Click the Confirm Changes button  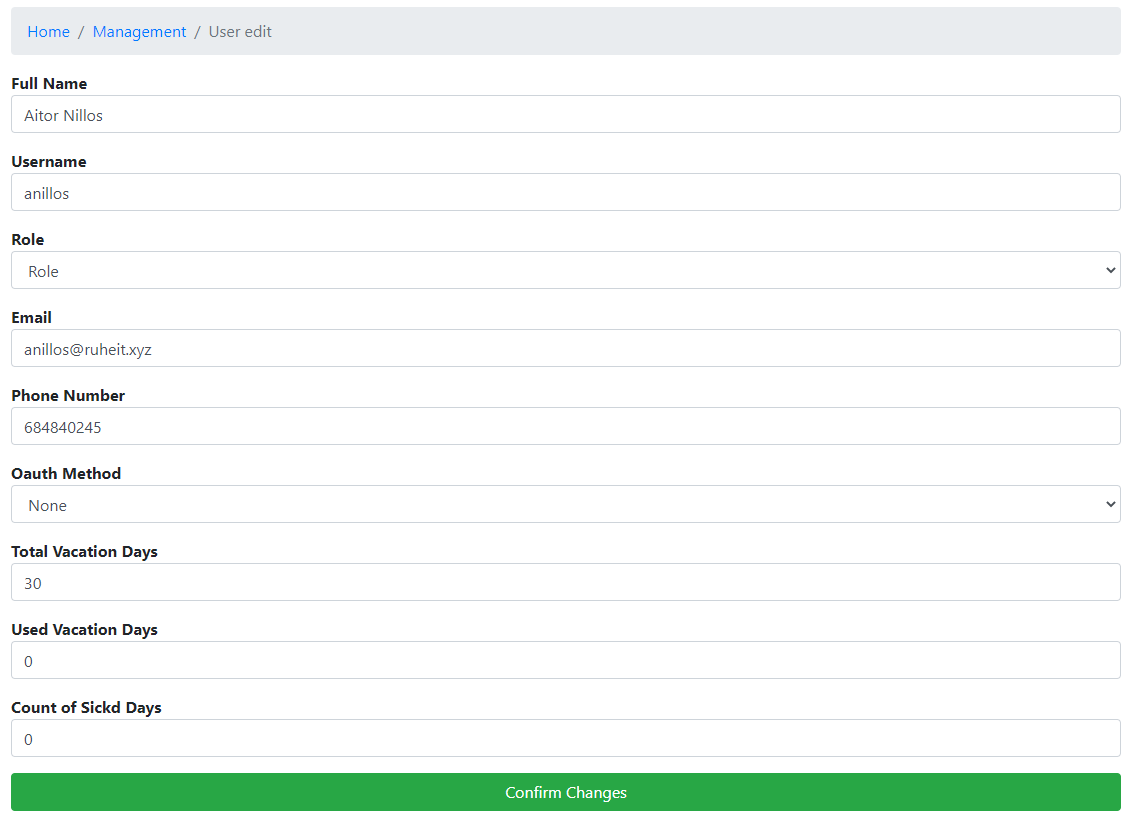pyautogui.click(x=566, y=792)
